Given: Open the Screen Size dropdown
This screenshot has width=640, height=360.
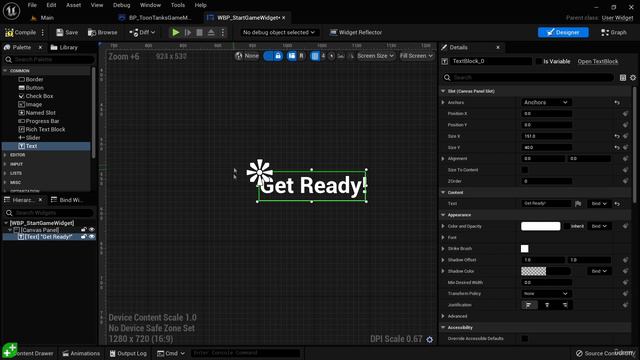Looking at the screenshot, I should (376, 56).
